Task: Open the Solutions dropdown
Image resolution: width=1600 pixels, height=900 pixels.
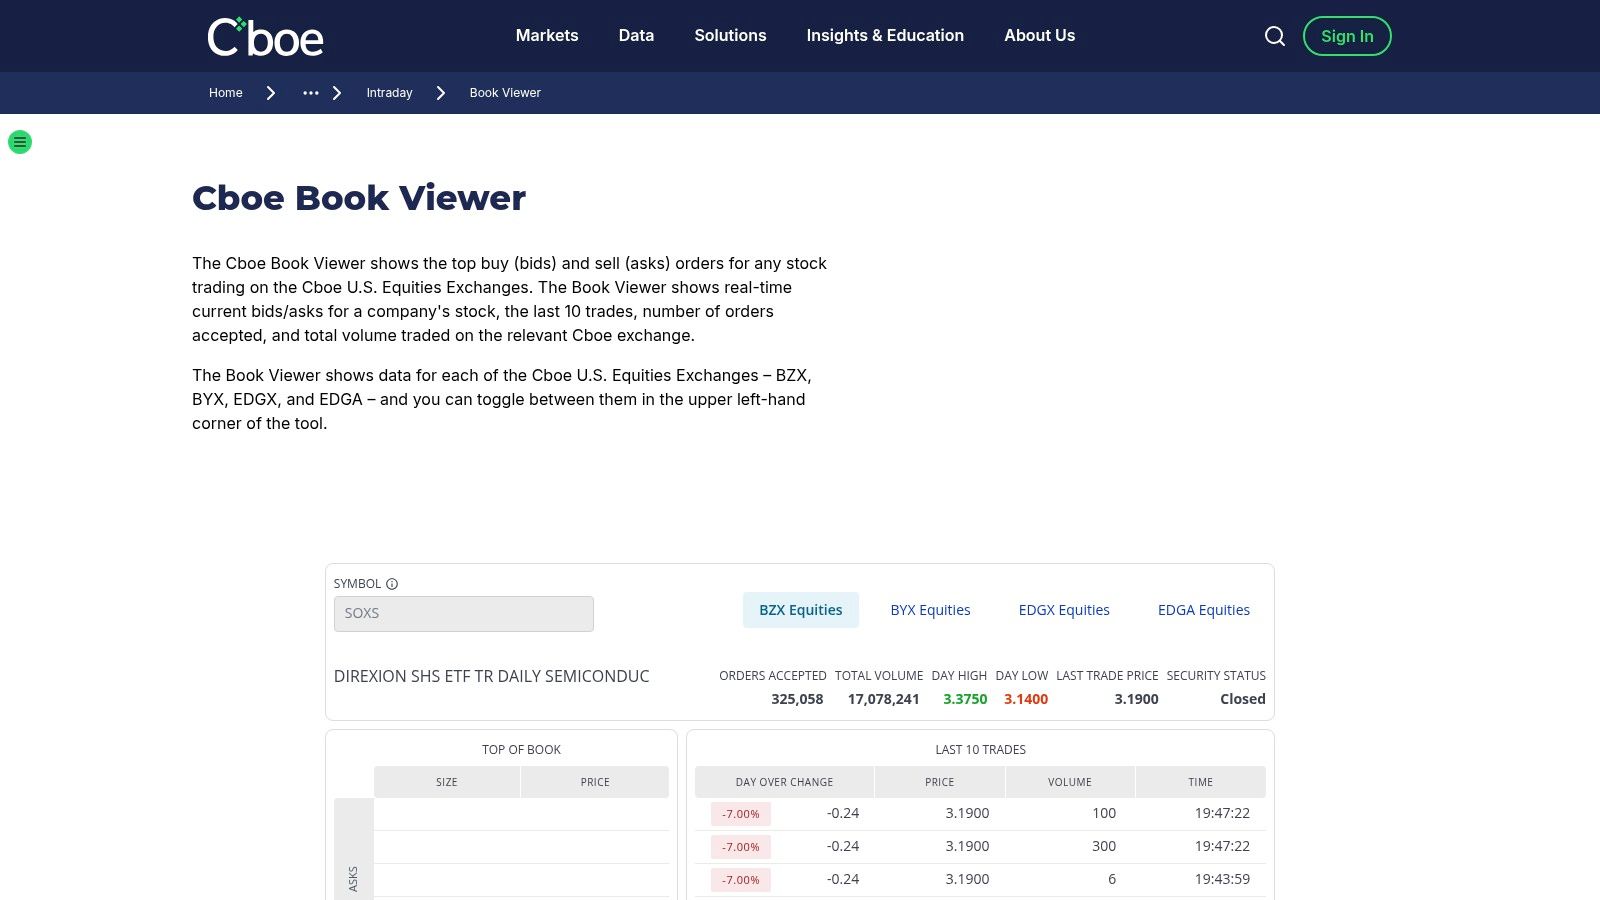Action: (730, 35)
